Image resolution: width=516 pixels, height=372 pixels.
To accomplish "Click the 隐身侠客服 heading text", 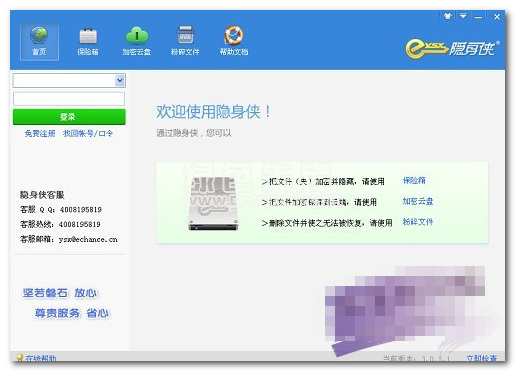I will (x=42, y=195).
